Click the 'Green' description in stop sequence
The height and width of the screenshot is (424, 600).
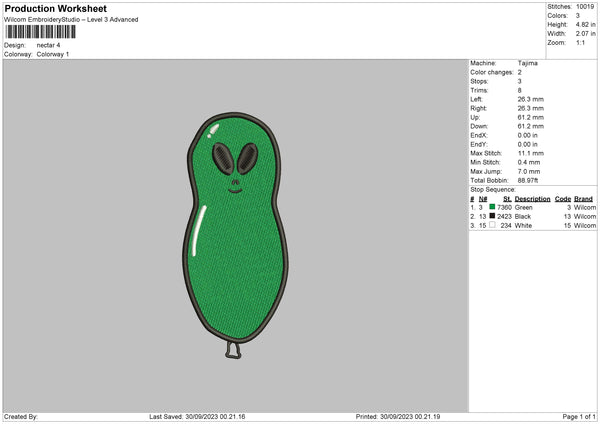[x=523, y=207]
